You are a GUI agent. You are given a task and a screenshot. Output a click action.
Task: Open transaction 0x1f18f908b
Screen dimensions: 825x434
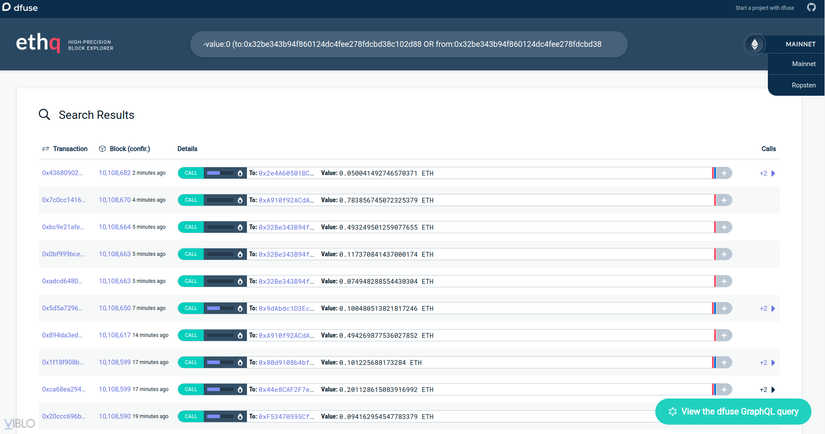click(x=63, y=362)
